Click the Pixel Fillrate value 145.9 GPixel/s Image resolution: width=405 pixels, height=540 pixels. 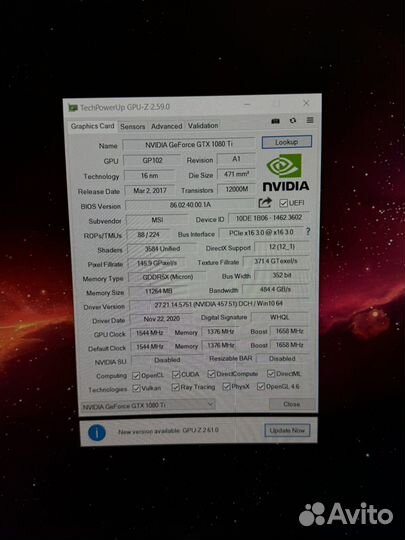pos(157,263)
